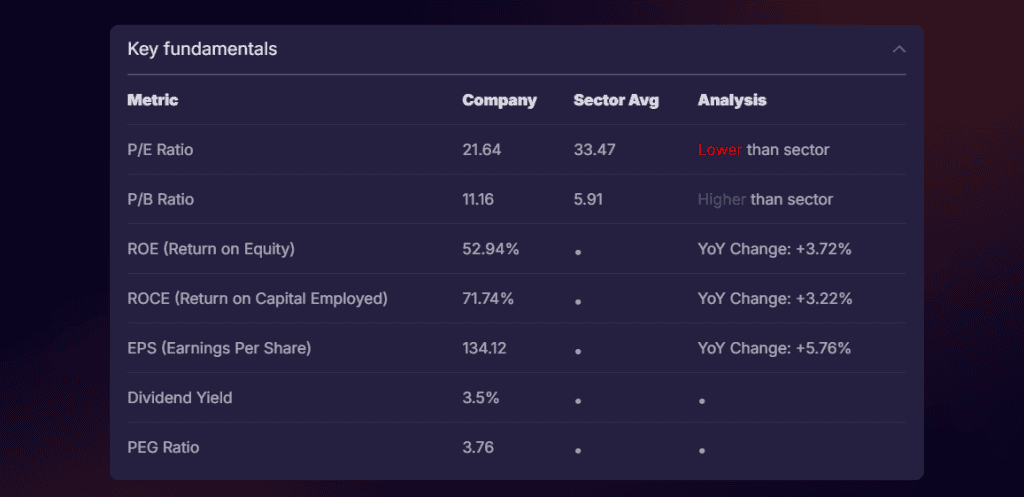Select EPS (Earnings Per Share) label
1024x497 pixels.
219,348
